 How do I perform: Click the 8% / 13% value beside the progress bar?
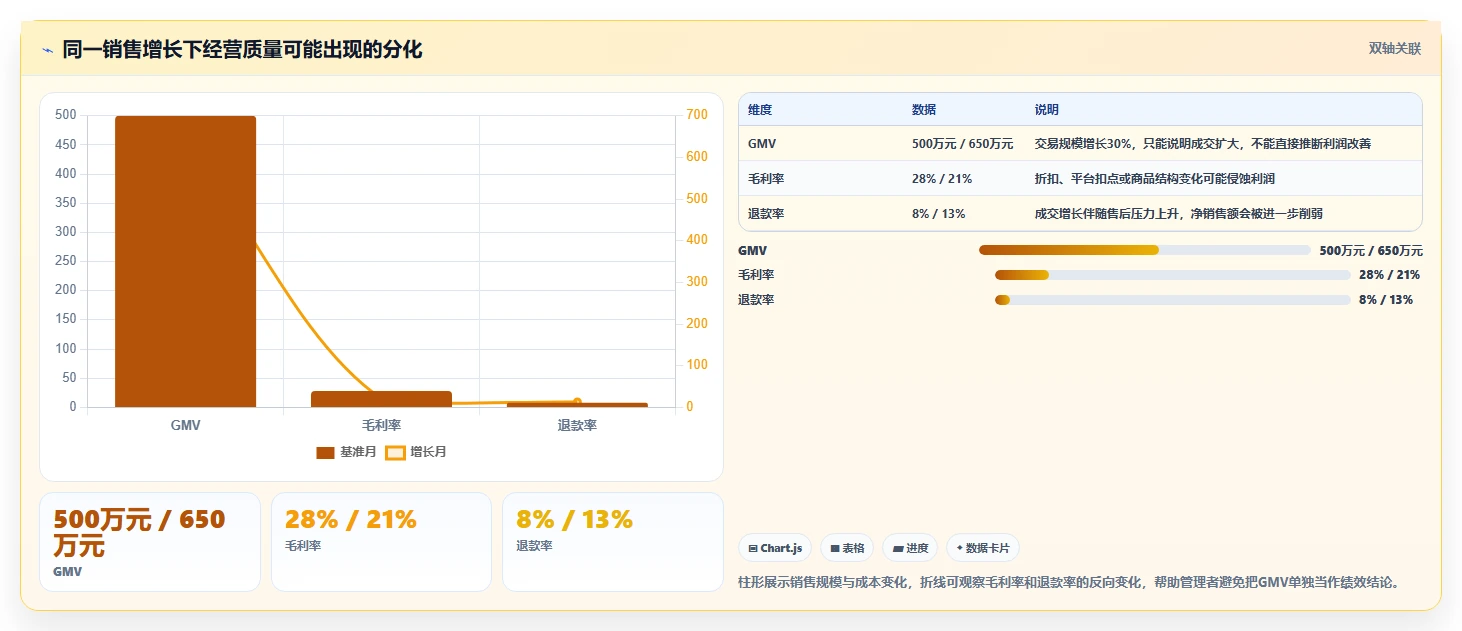coord(1386,300)
